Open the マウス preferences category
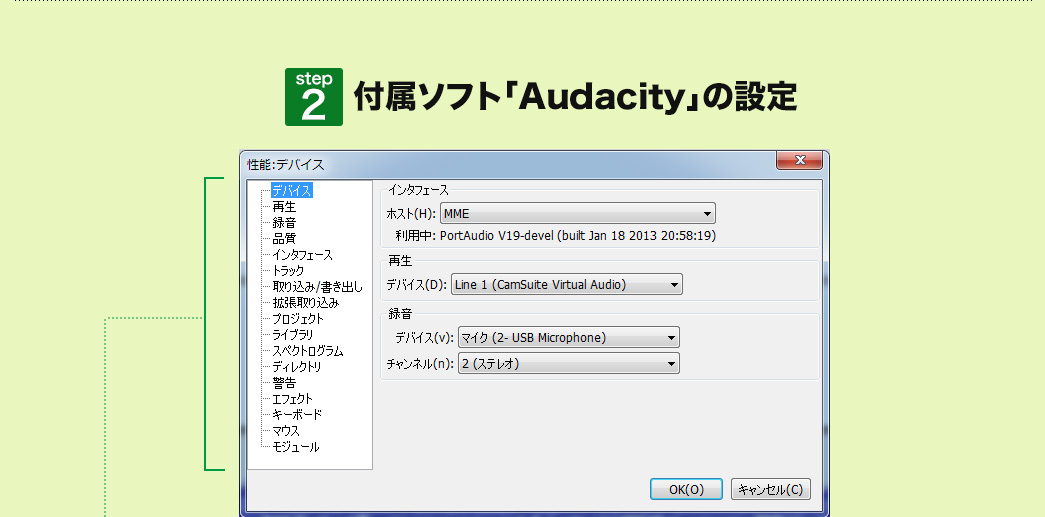 click(286, 430)
